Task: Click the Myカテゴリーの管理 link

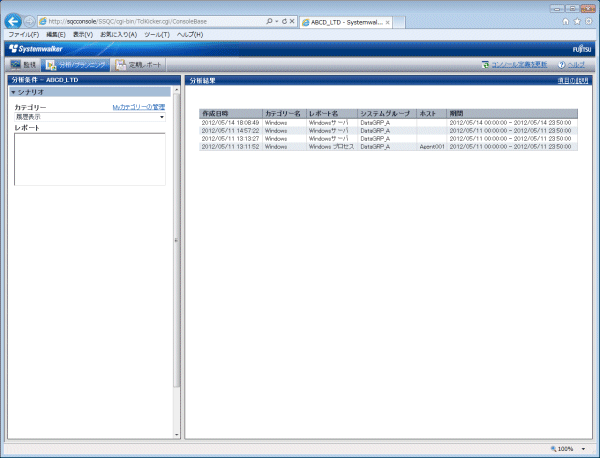Action: tap(138, 106)
